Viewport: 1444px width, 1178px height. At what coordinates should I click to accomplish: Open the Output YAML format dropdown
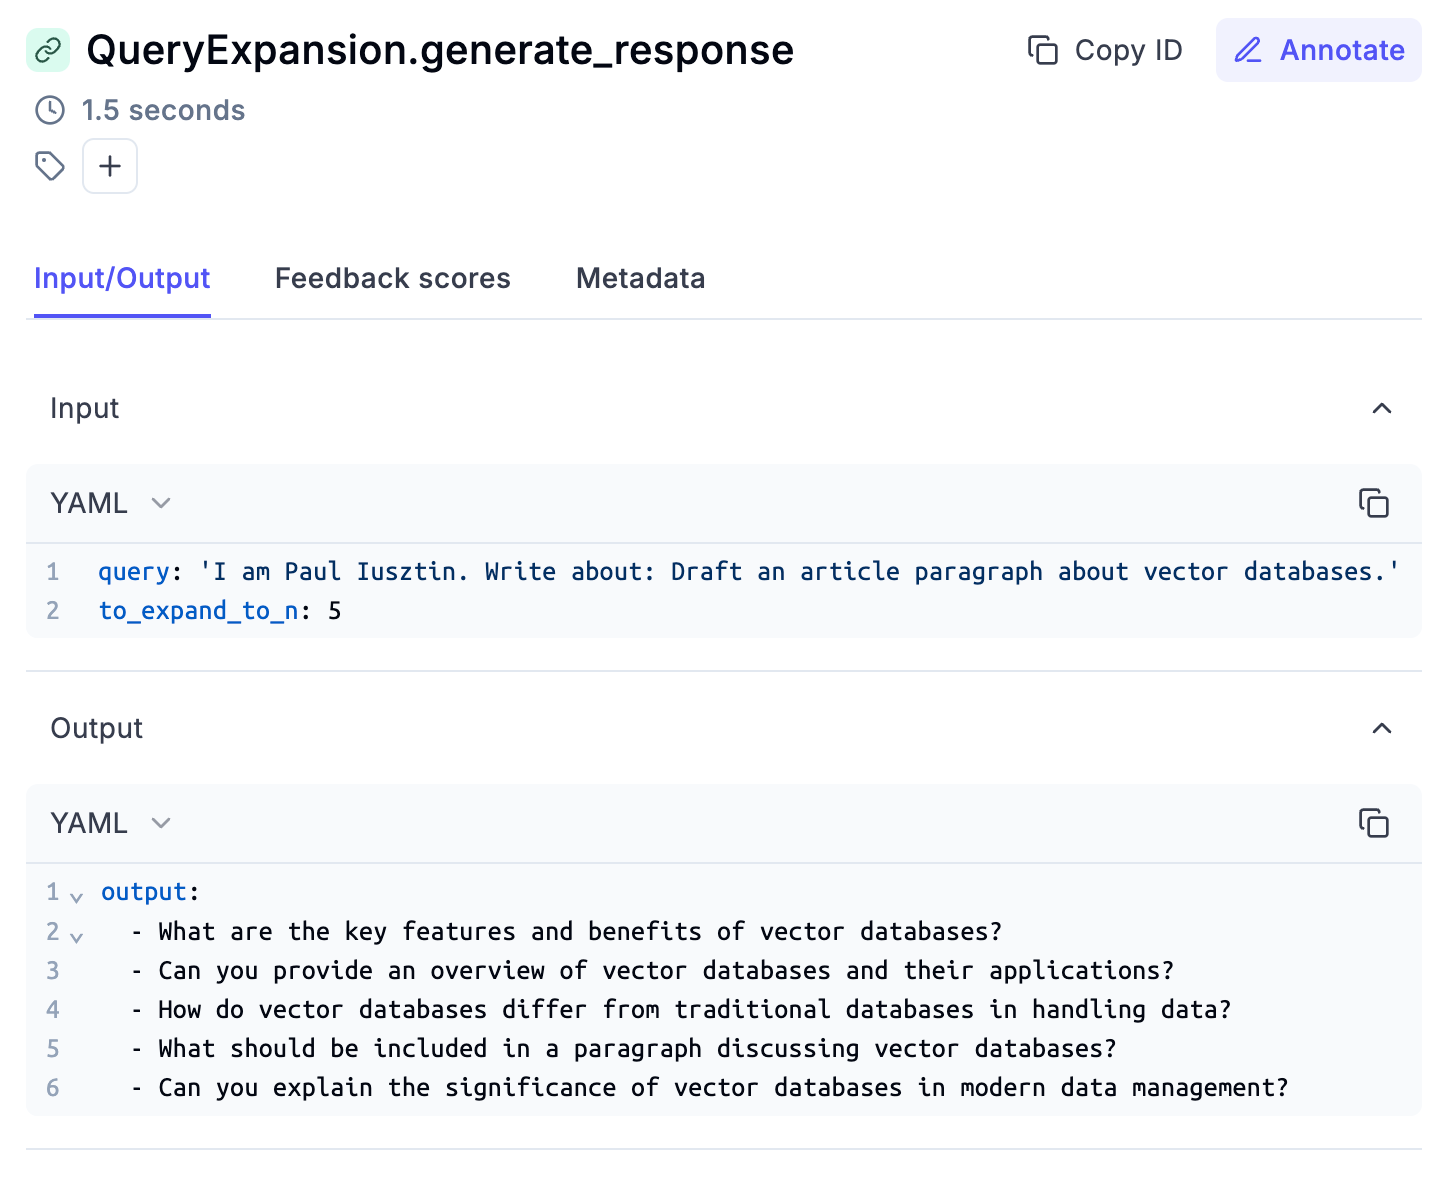pos(111,823)
